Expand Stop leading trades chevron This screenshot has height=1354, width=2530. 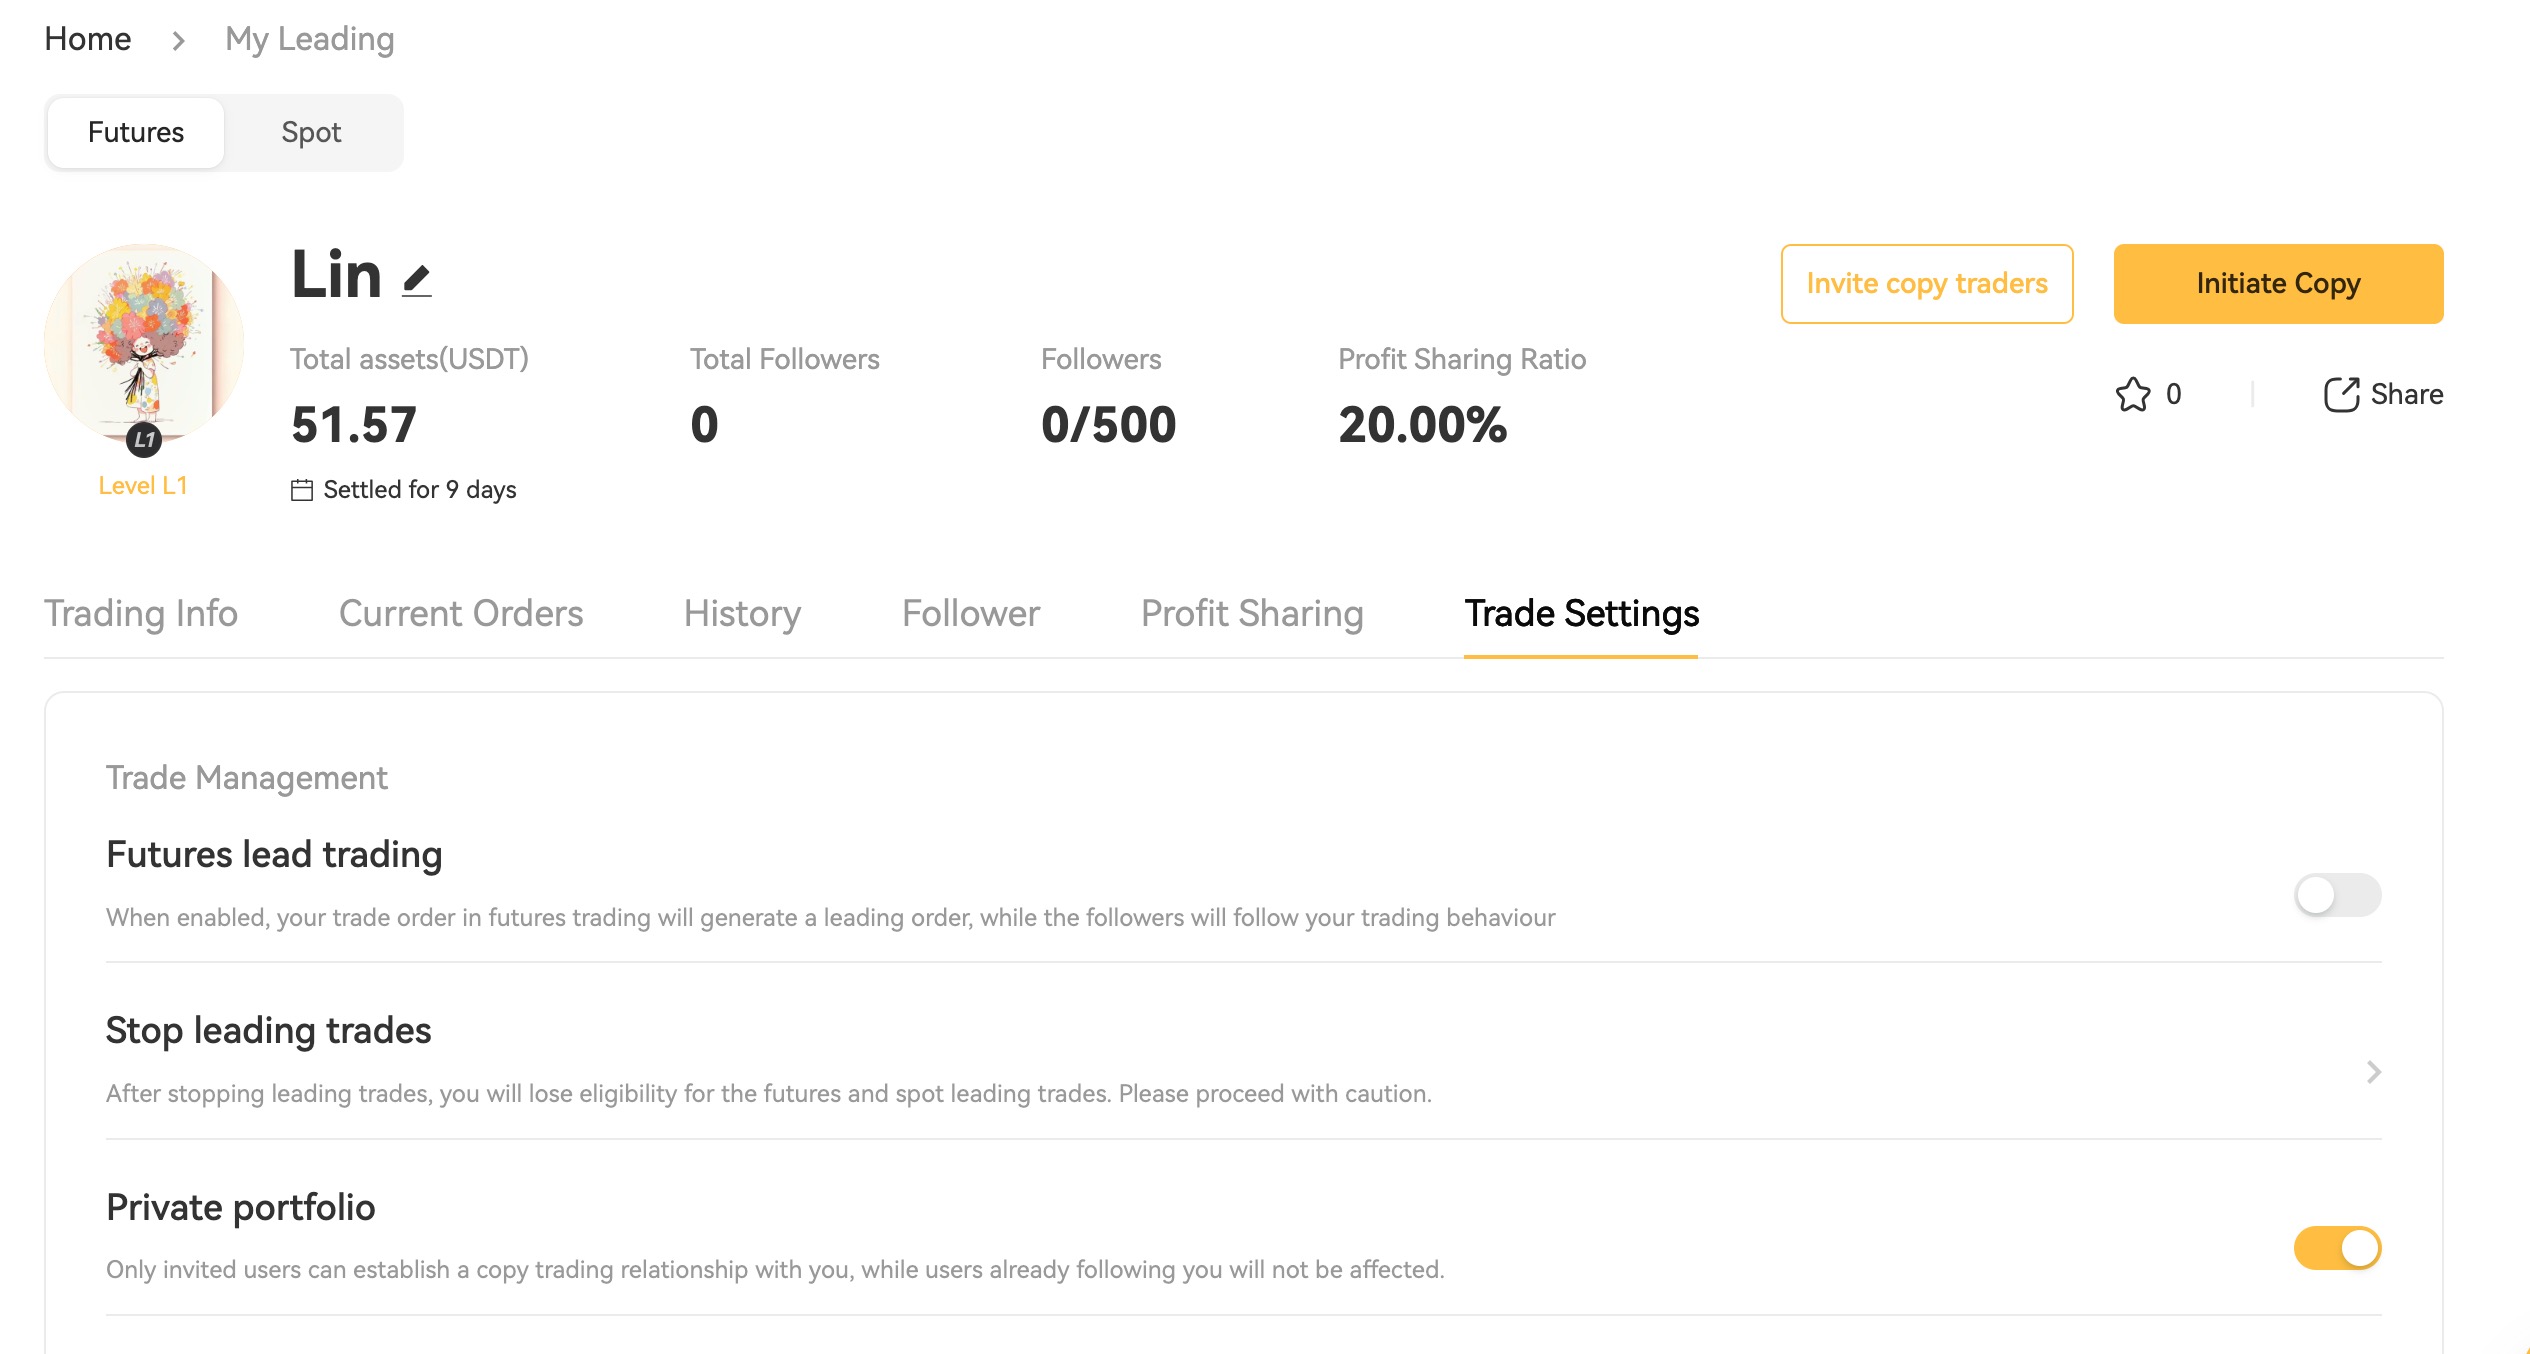[x=2374, y=1072]
